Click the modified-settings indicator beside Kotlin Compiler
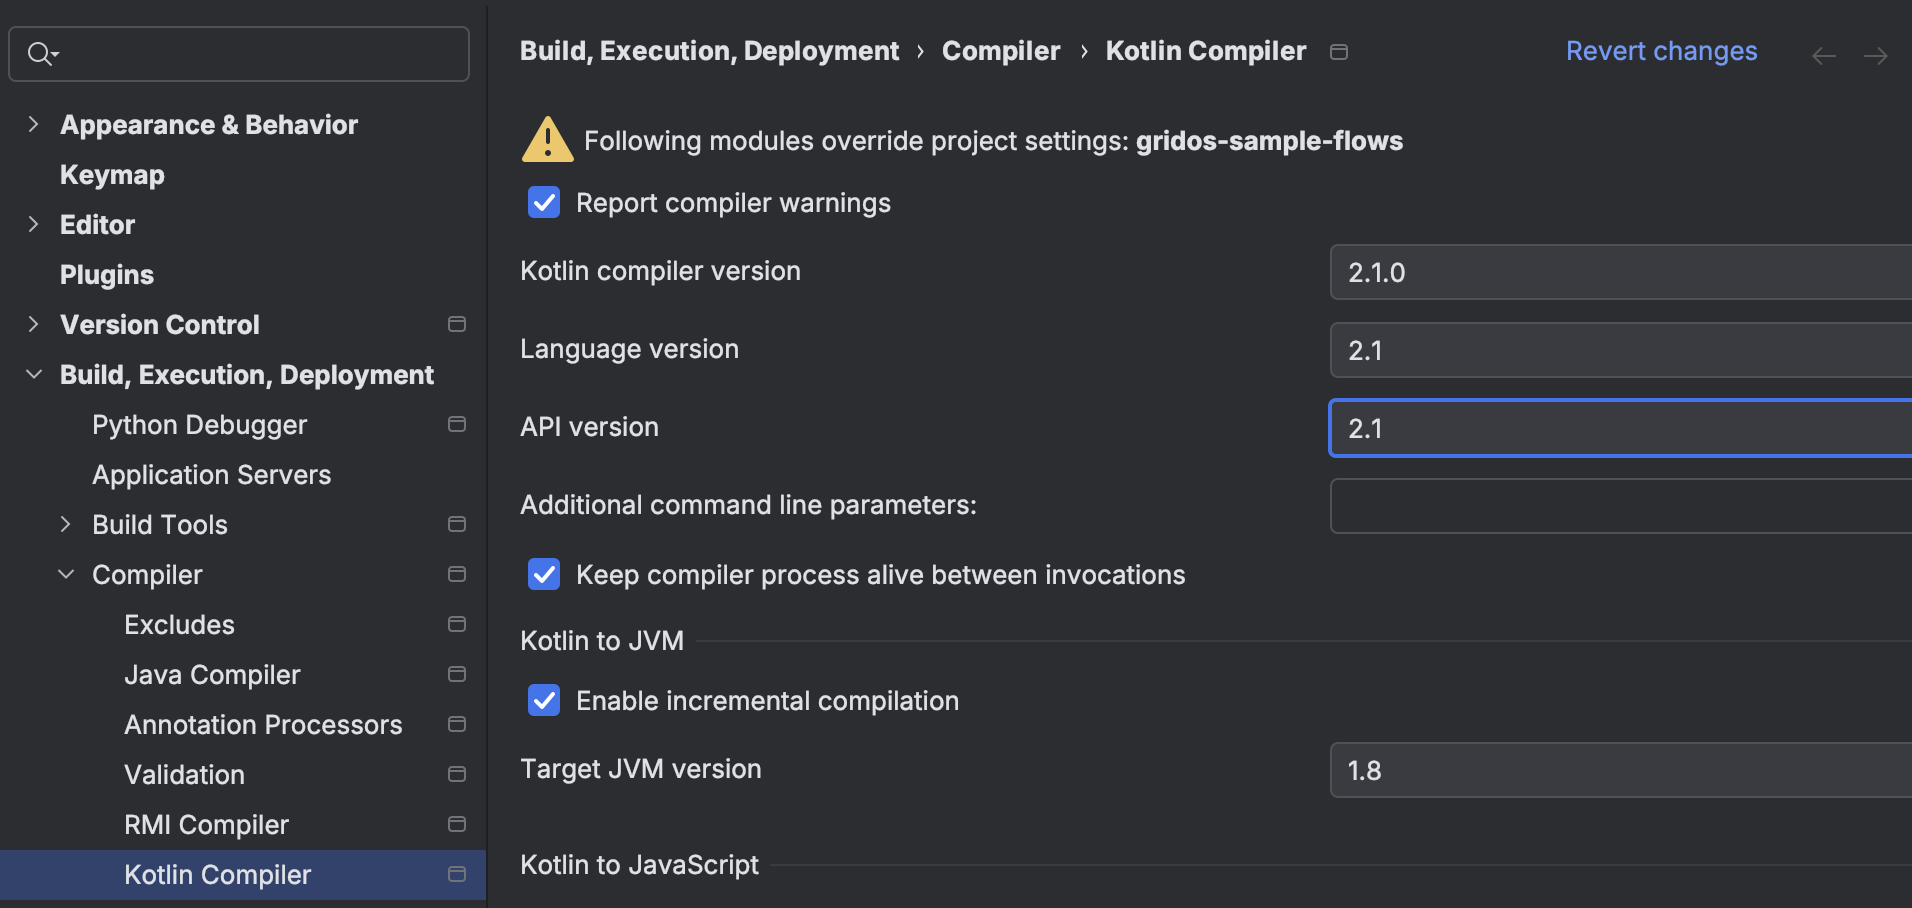This screenshot has width=1912, height=908. (457, 874)
